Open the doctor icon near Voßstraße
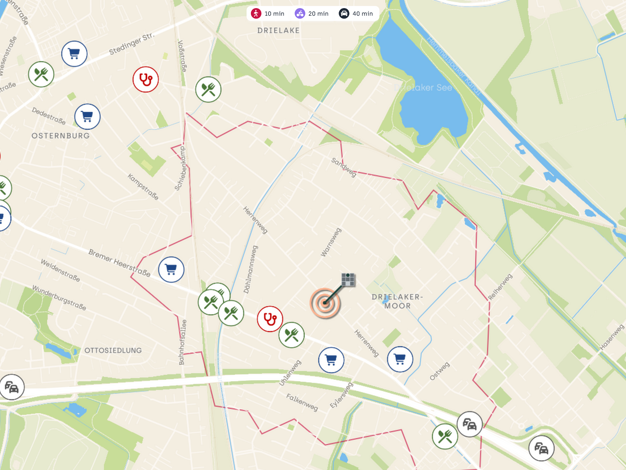Screen dimensions: 626x470 (146, 79)
